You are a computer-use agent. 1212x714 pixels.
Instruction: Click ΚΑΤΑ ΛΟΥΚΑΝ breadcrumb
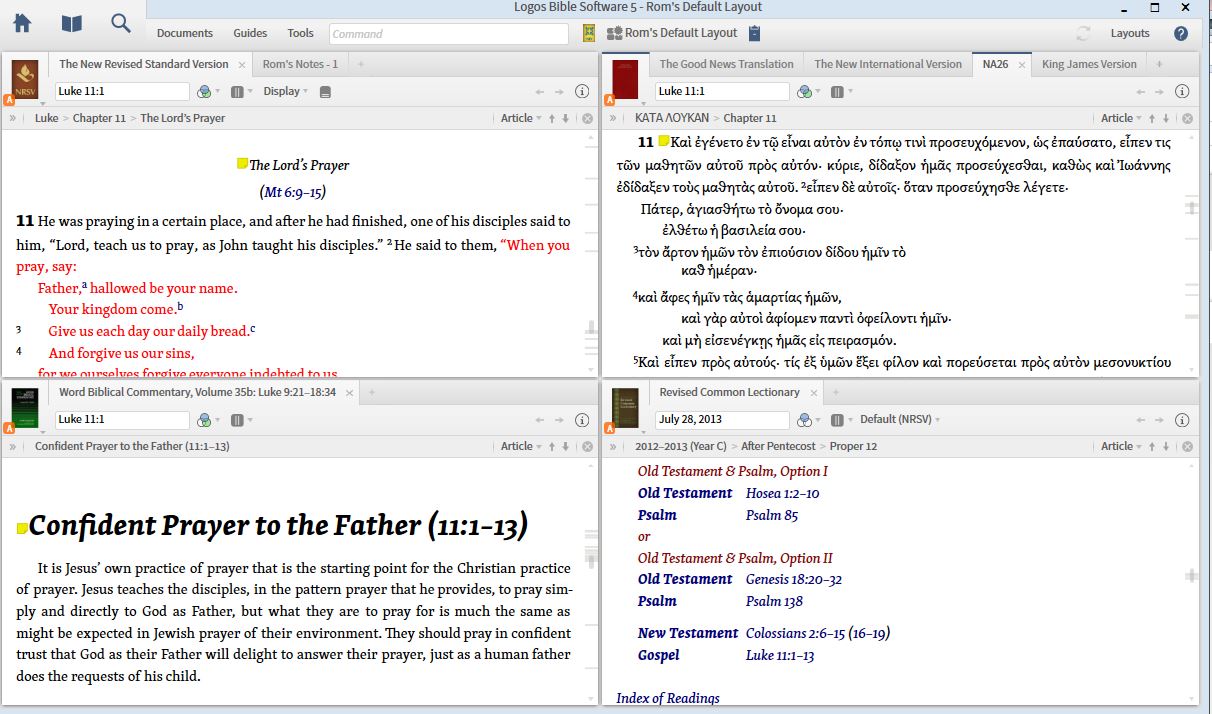point(670,118)
